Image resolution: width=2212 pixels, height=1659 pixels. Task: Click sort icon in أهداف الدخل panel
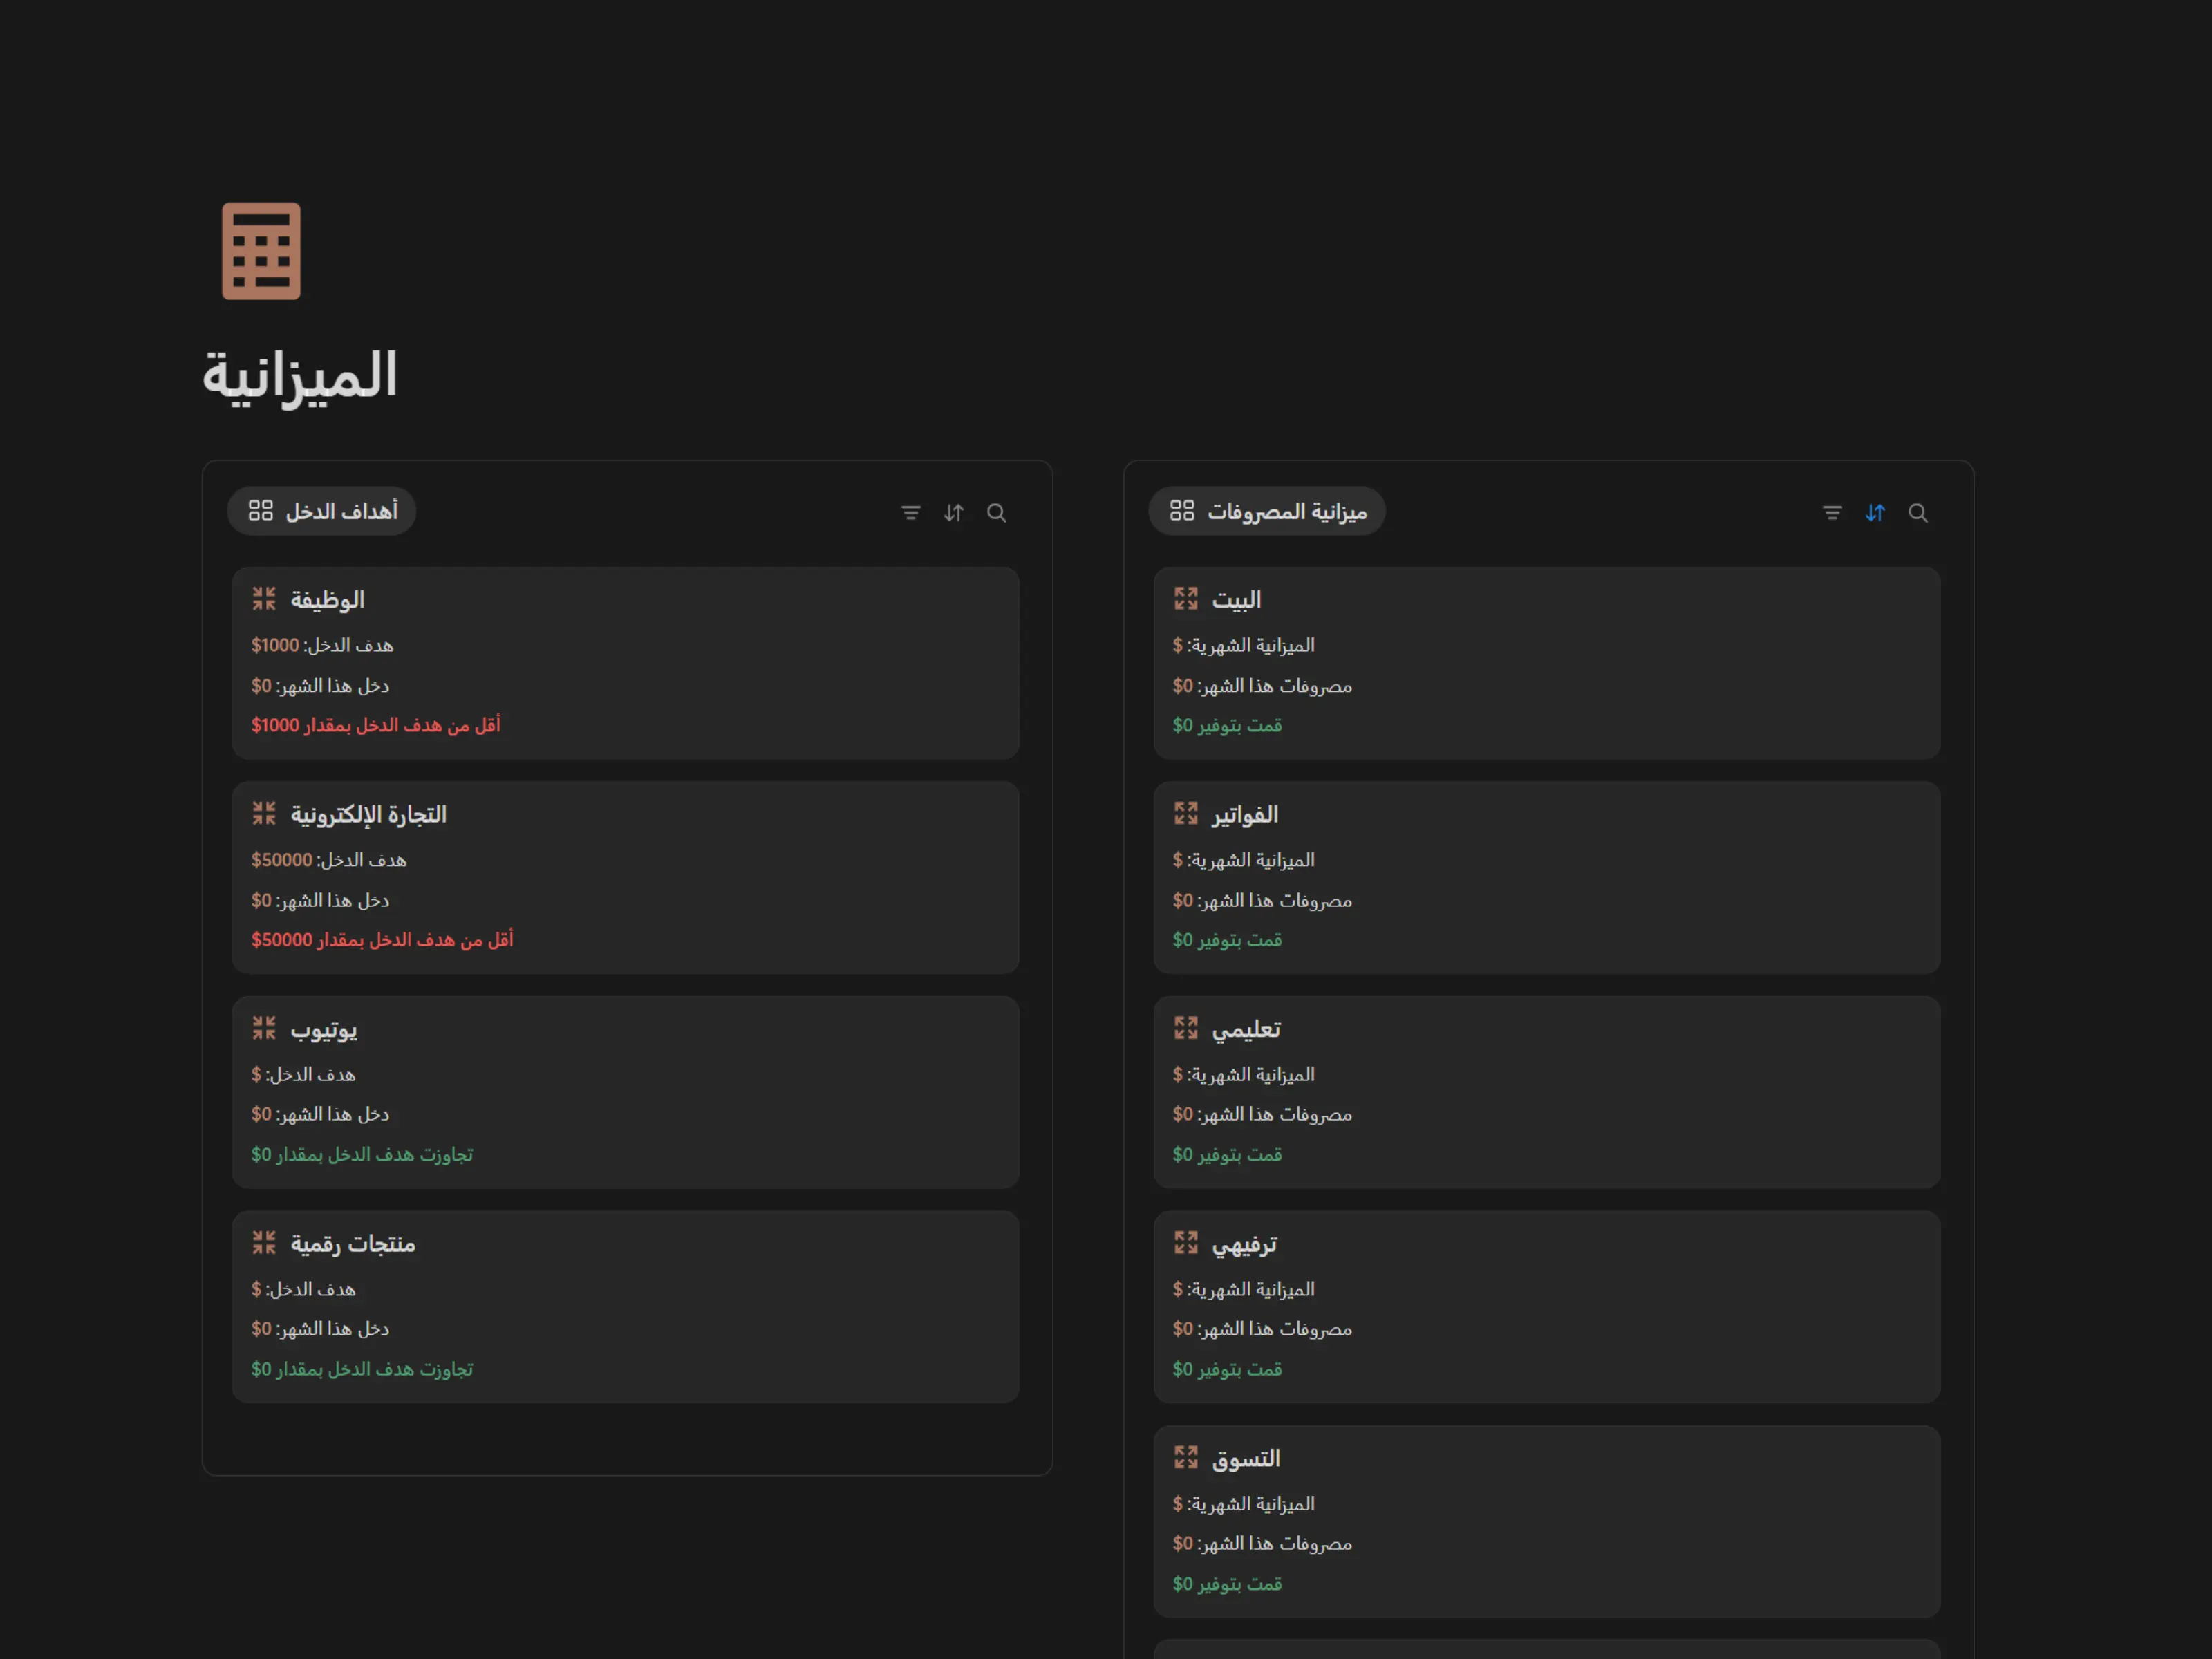click(953, 513)
